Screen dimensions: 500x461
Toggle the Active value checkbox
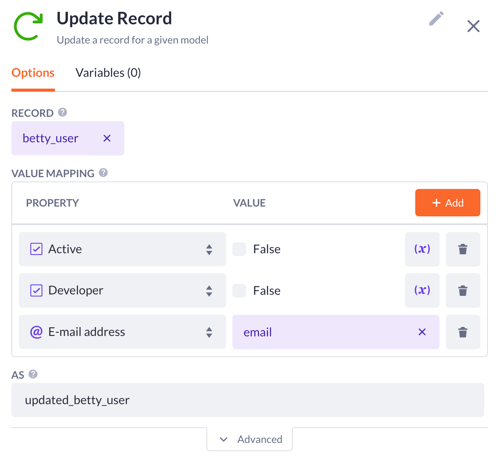[x=239, y=249]
